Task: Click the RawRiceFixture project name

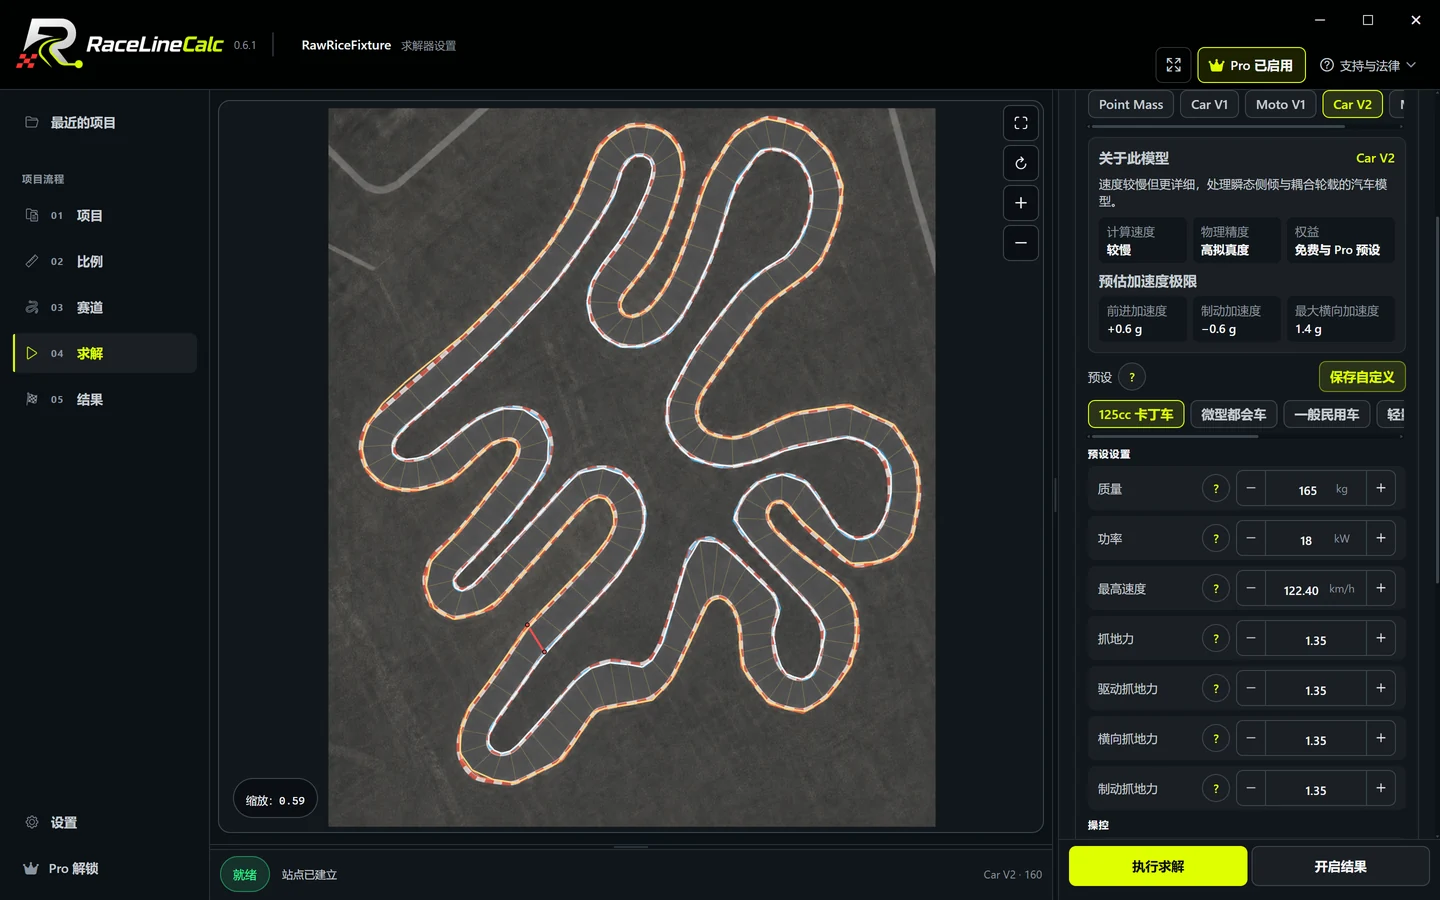Action: [346, 45]
